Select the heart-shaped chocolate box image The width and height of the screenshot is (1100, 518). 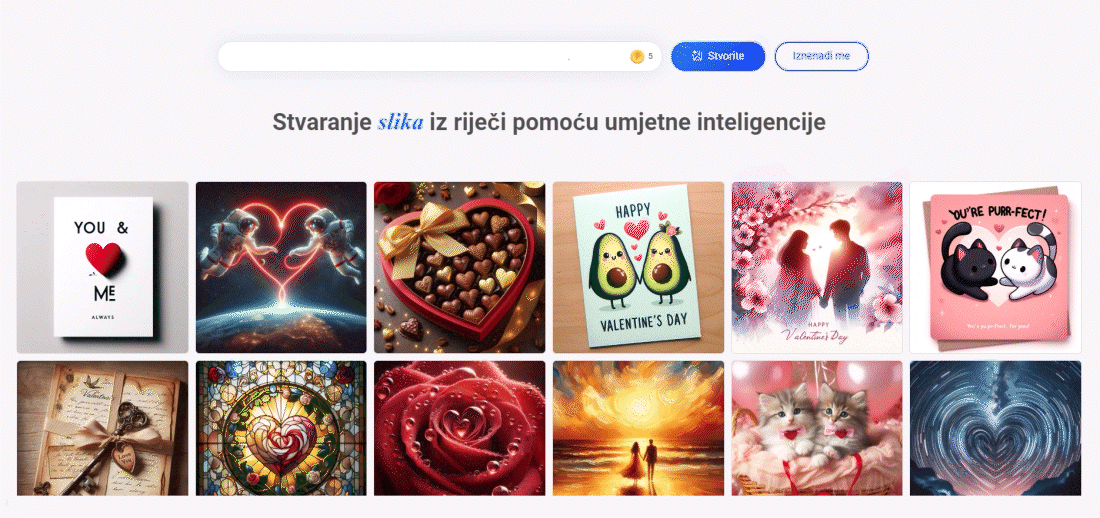pos(460,267)
